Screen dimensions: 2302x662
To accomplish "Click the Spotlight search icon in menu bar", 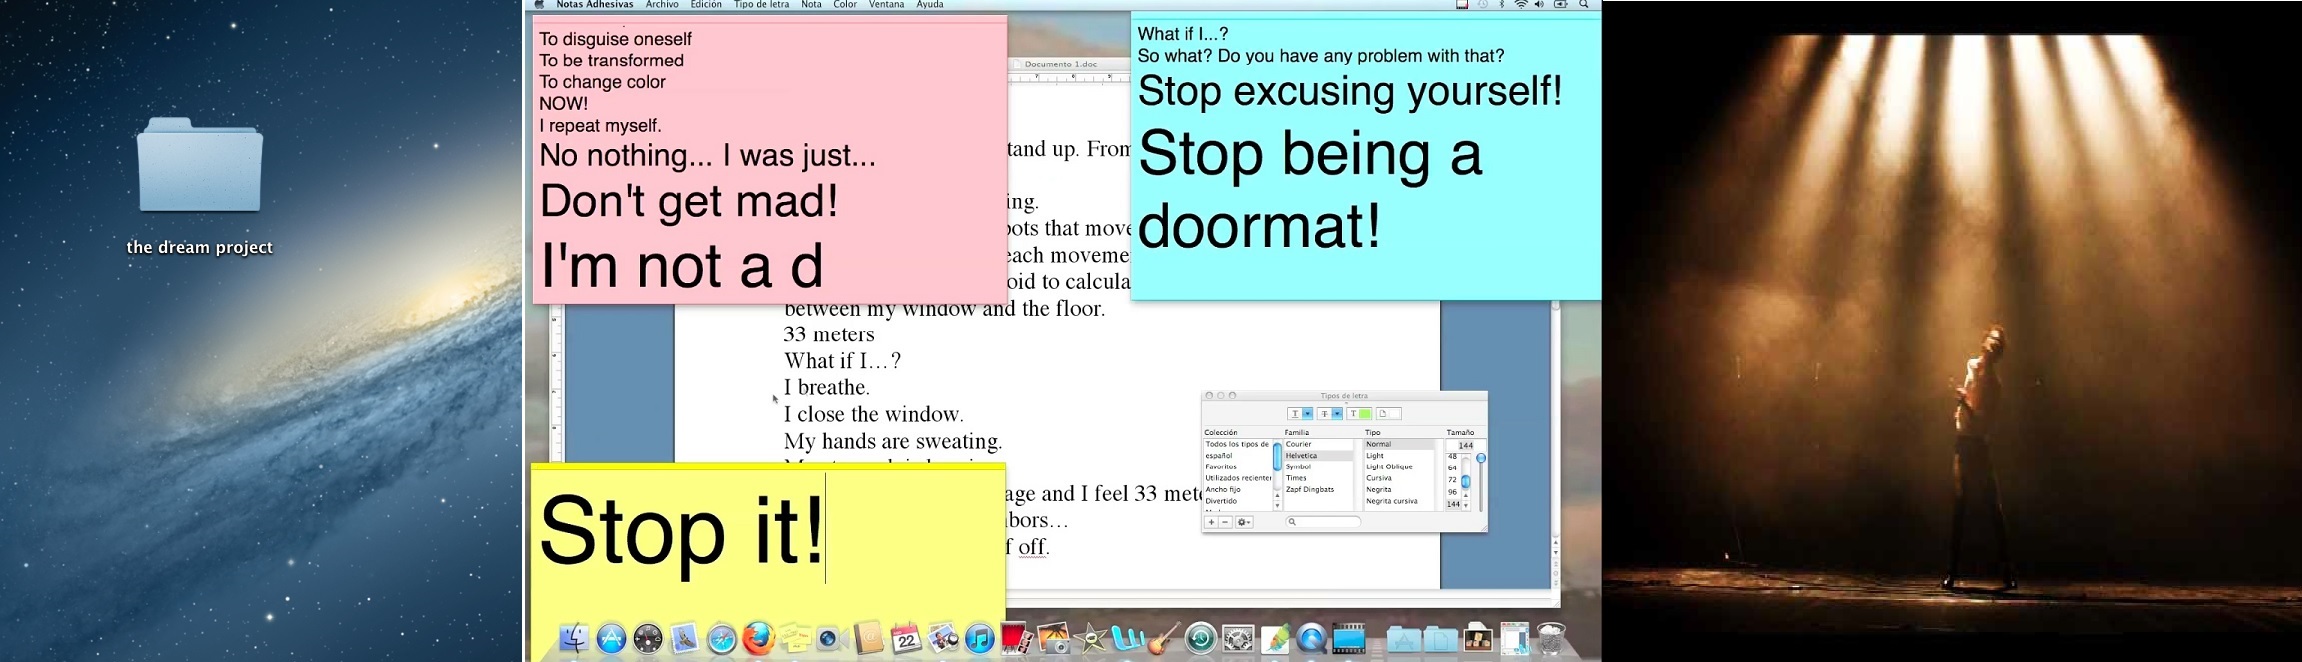I will tap(1583, 5).
